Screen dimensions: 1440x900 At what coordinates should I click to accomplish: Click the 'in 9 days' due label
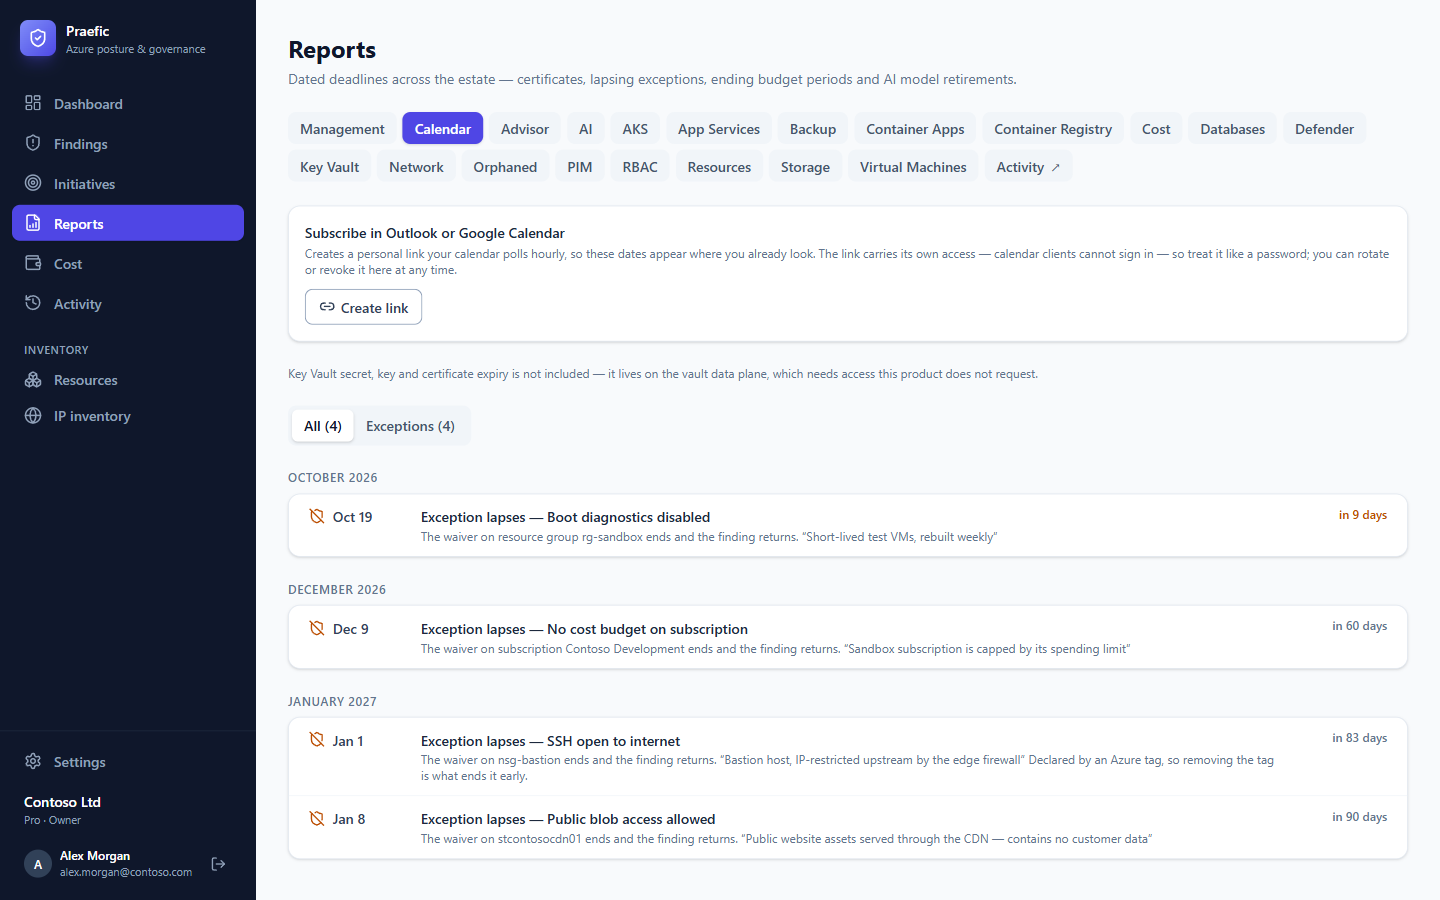click(1363, 515)
